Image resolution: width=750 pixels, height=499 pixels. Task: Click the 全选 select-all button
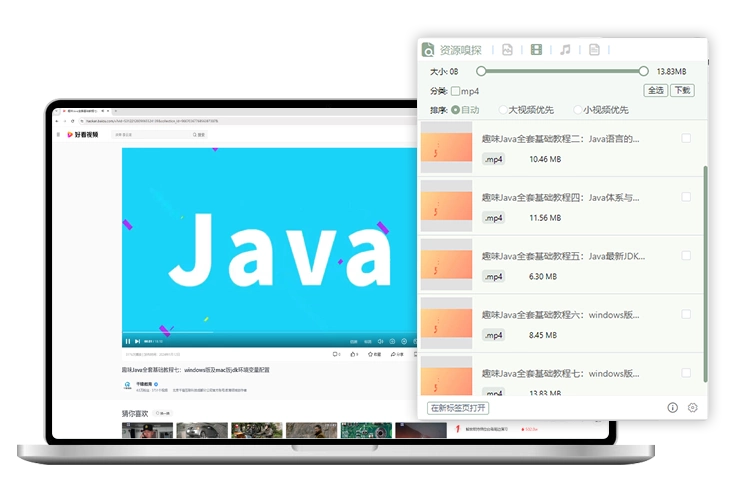[x=655, y=90]
